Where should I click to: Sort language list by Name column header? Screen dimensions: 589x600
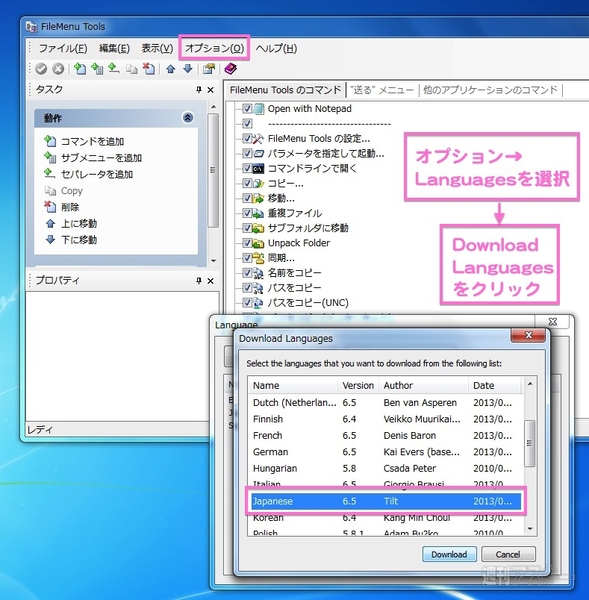pos(294,385)
